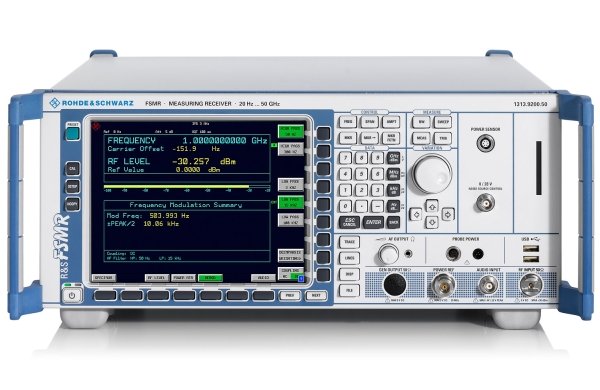The image size is (600, 390).
Task: Click the noise source control BNC connector
Action: tap(485, 203)
